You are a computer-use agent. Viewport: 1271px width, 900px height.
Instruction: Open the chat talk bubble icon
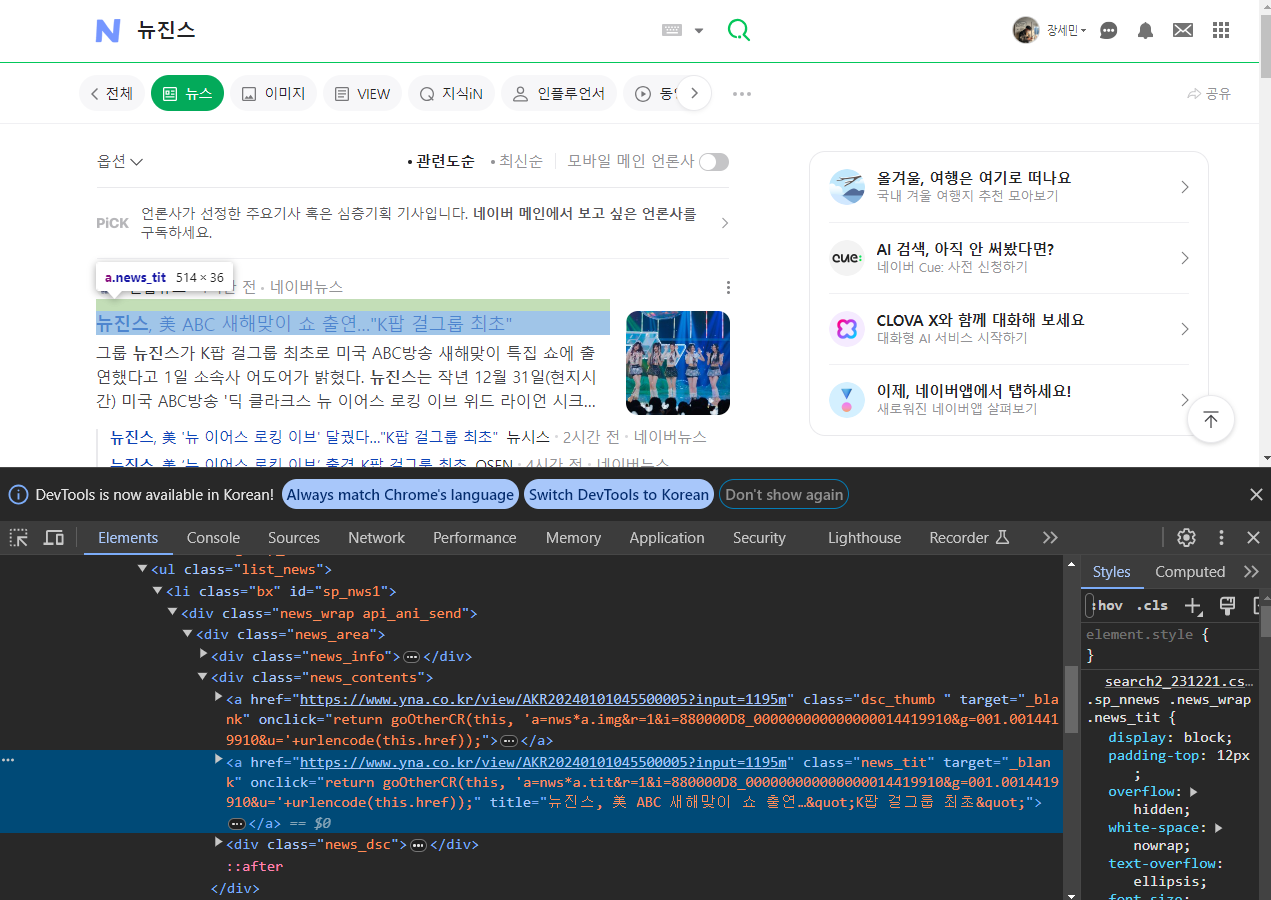coord(1108,30)
